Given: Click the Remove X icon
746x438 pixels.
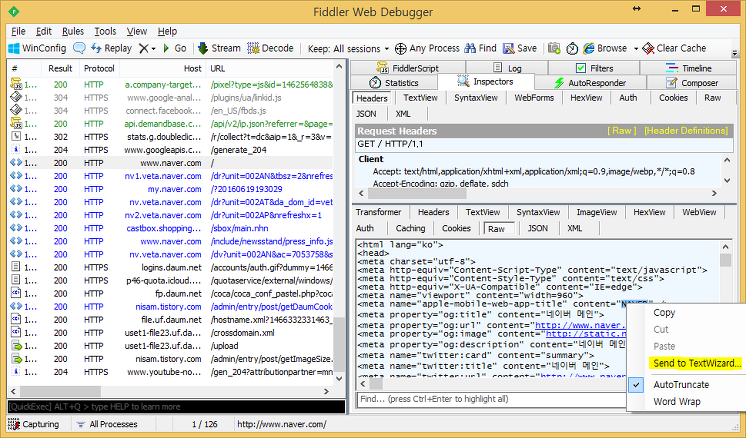Looking at the screenshot, I should [x=143, y=49].
